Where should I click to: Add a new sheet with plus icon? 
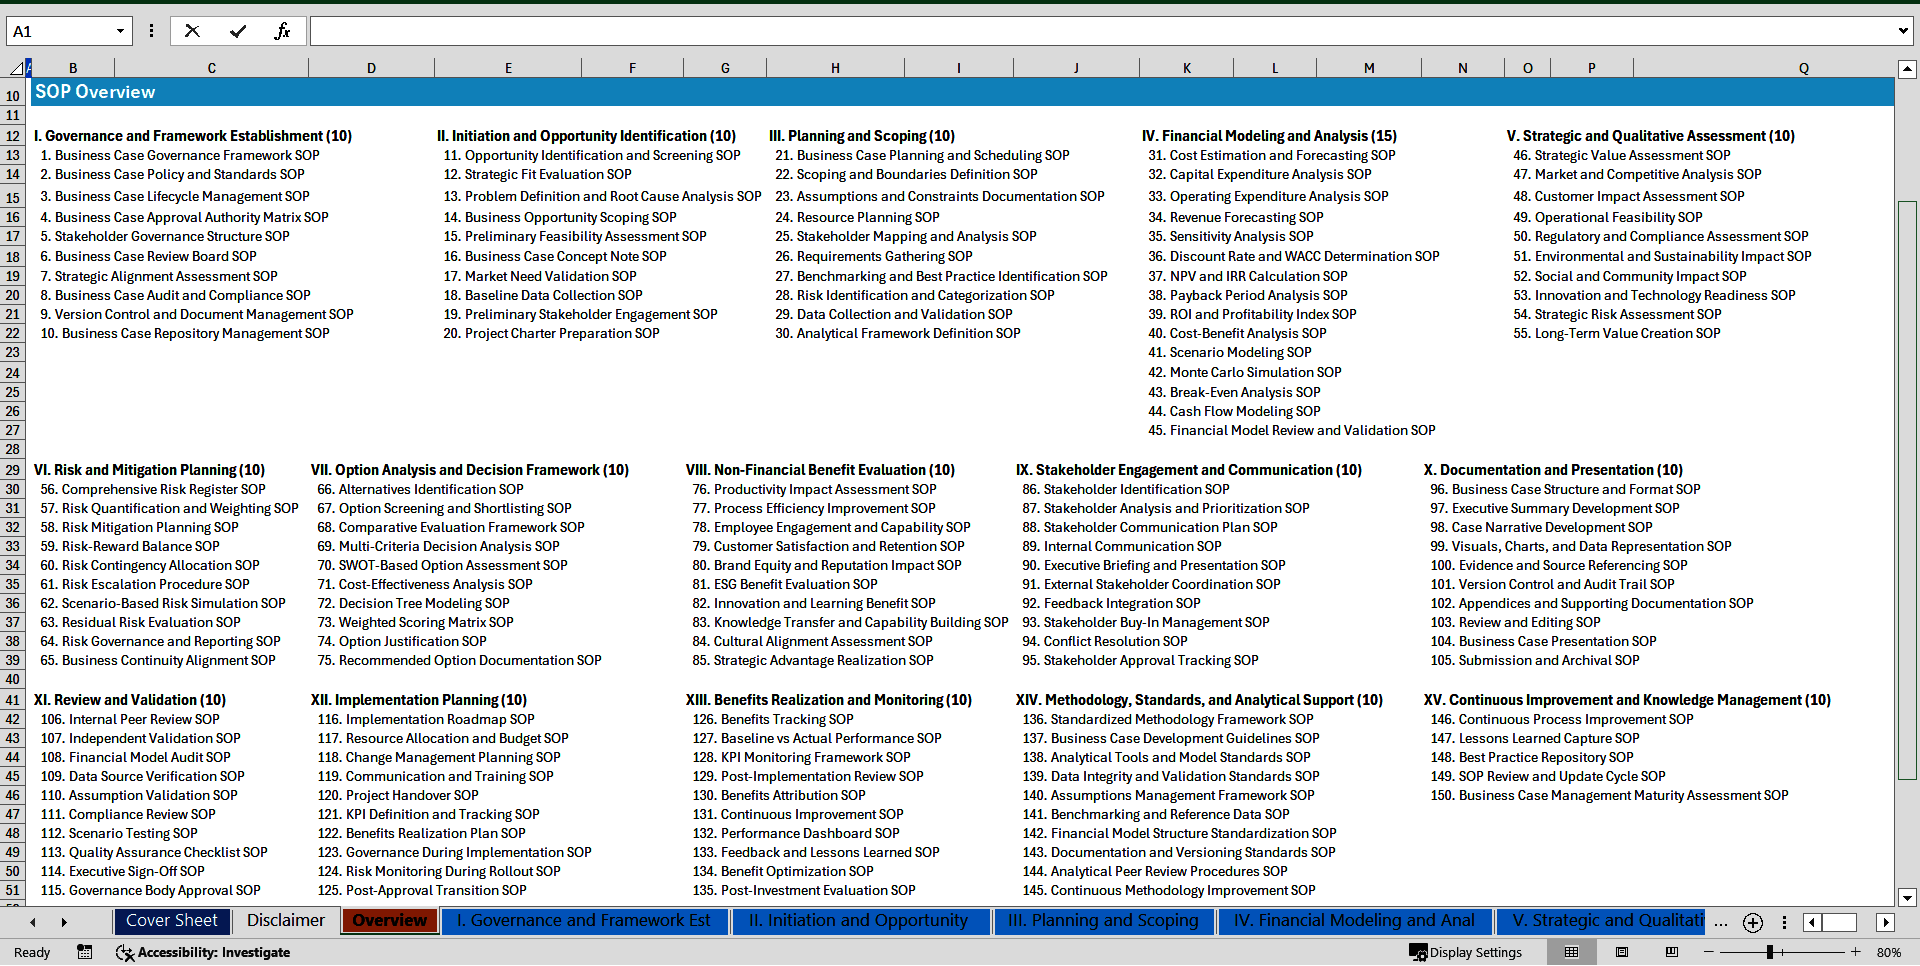point(1752,923)
